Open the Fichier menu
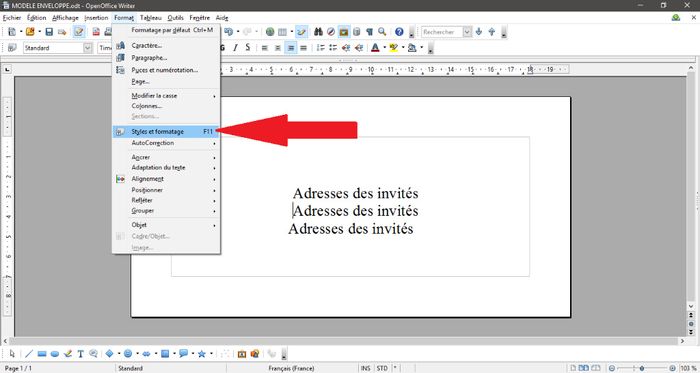 [x=12, y=18]
